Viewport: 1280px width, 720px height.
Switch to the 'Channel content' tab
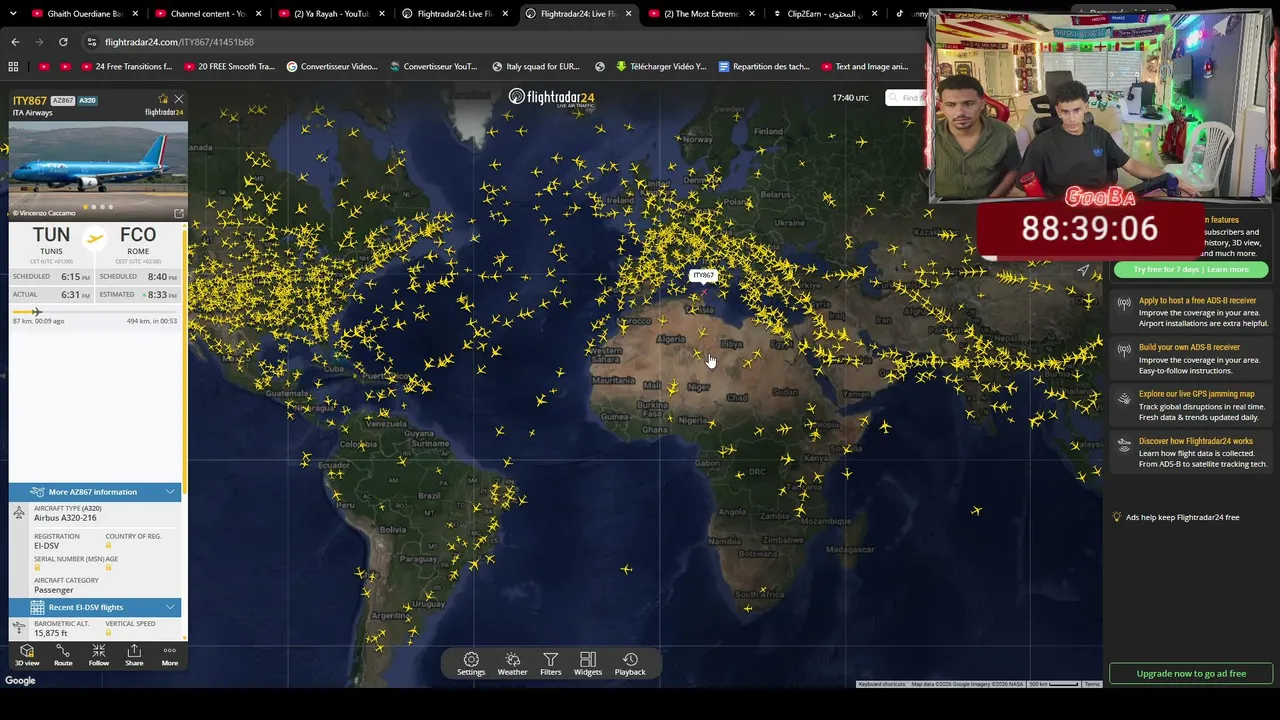click(x=210, y=14)
